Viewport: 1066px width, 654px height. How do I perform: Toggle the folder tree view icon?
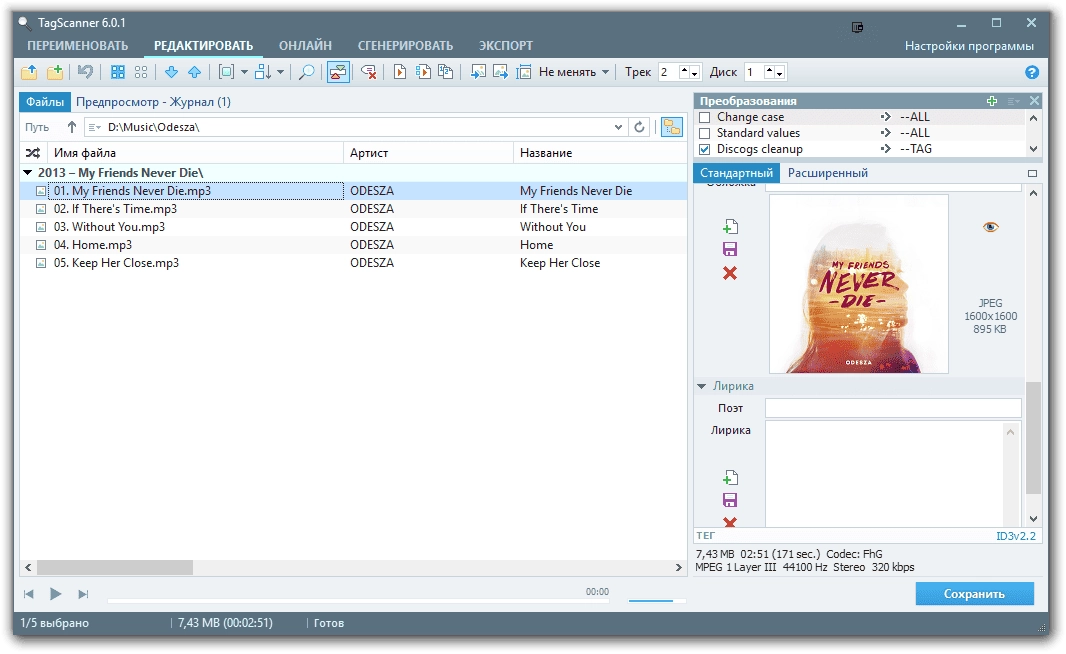tap(672, 127)
